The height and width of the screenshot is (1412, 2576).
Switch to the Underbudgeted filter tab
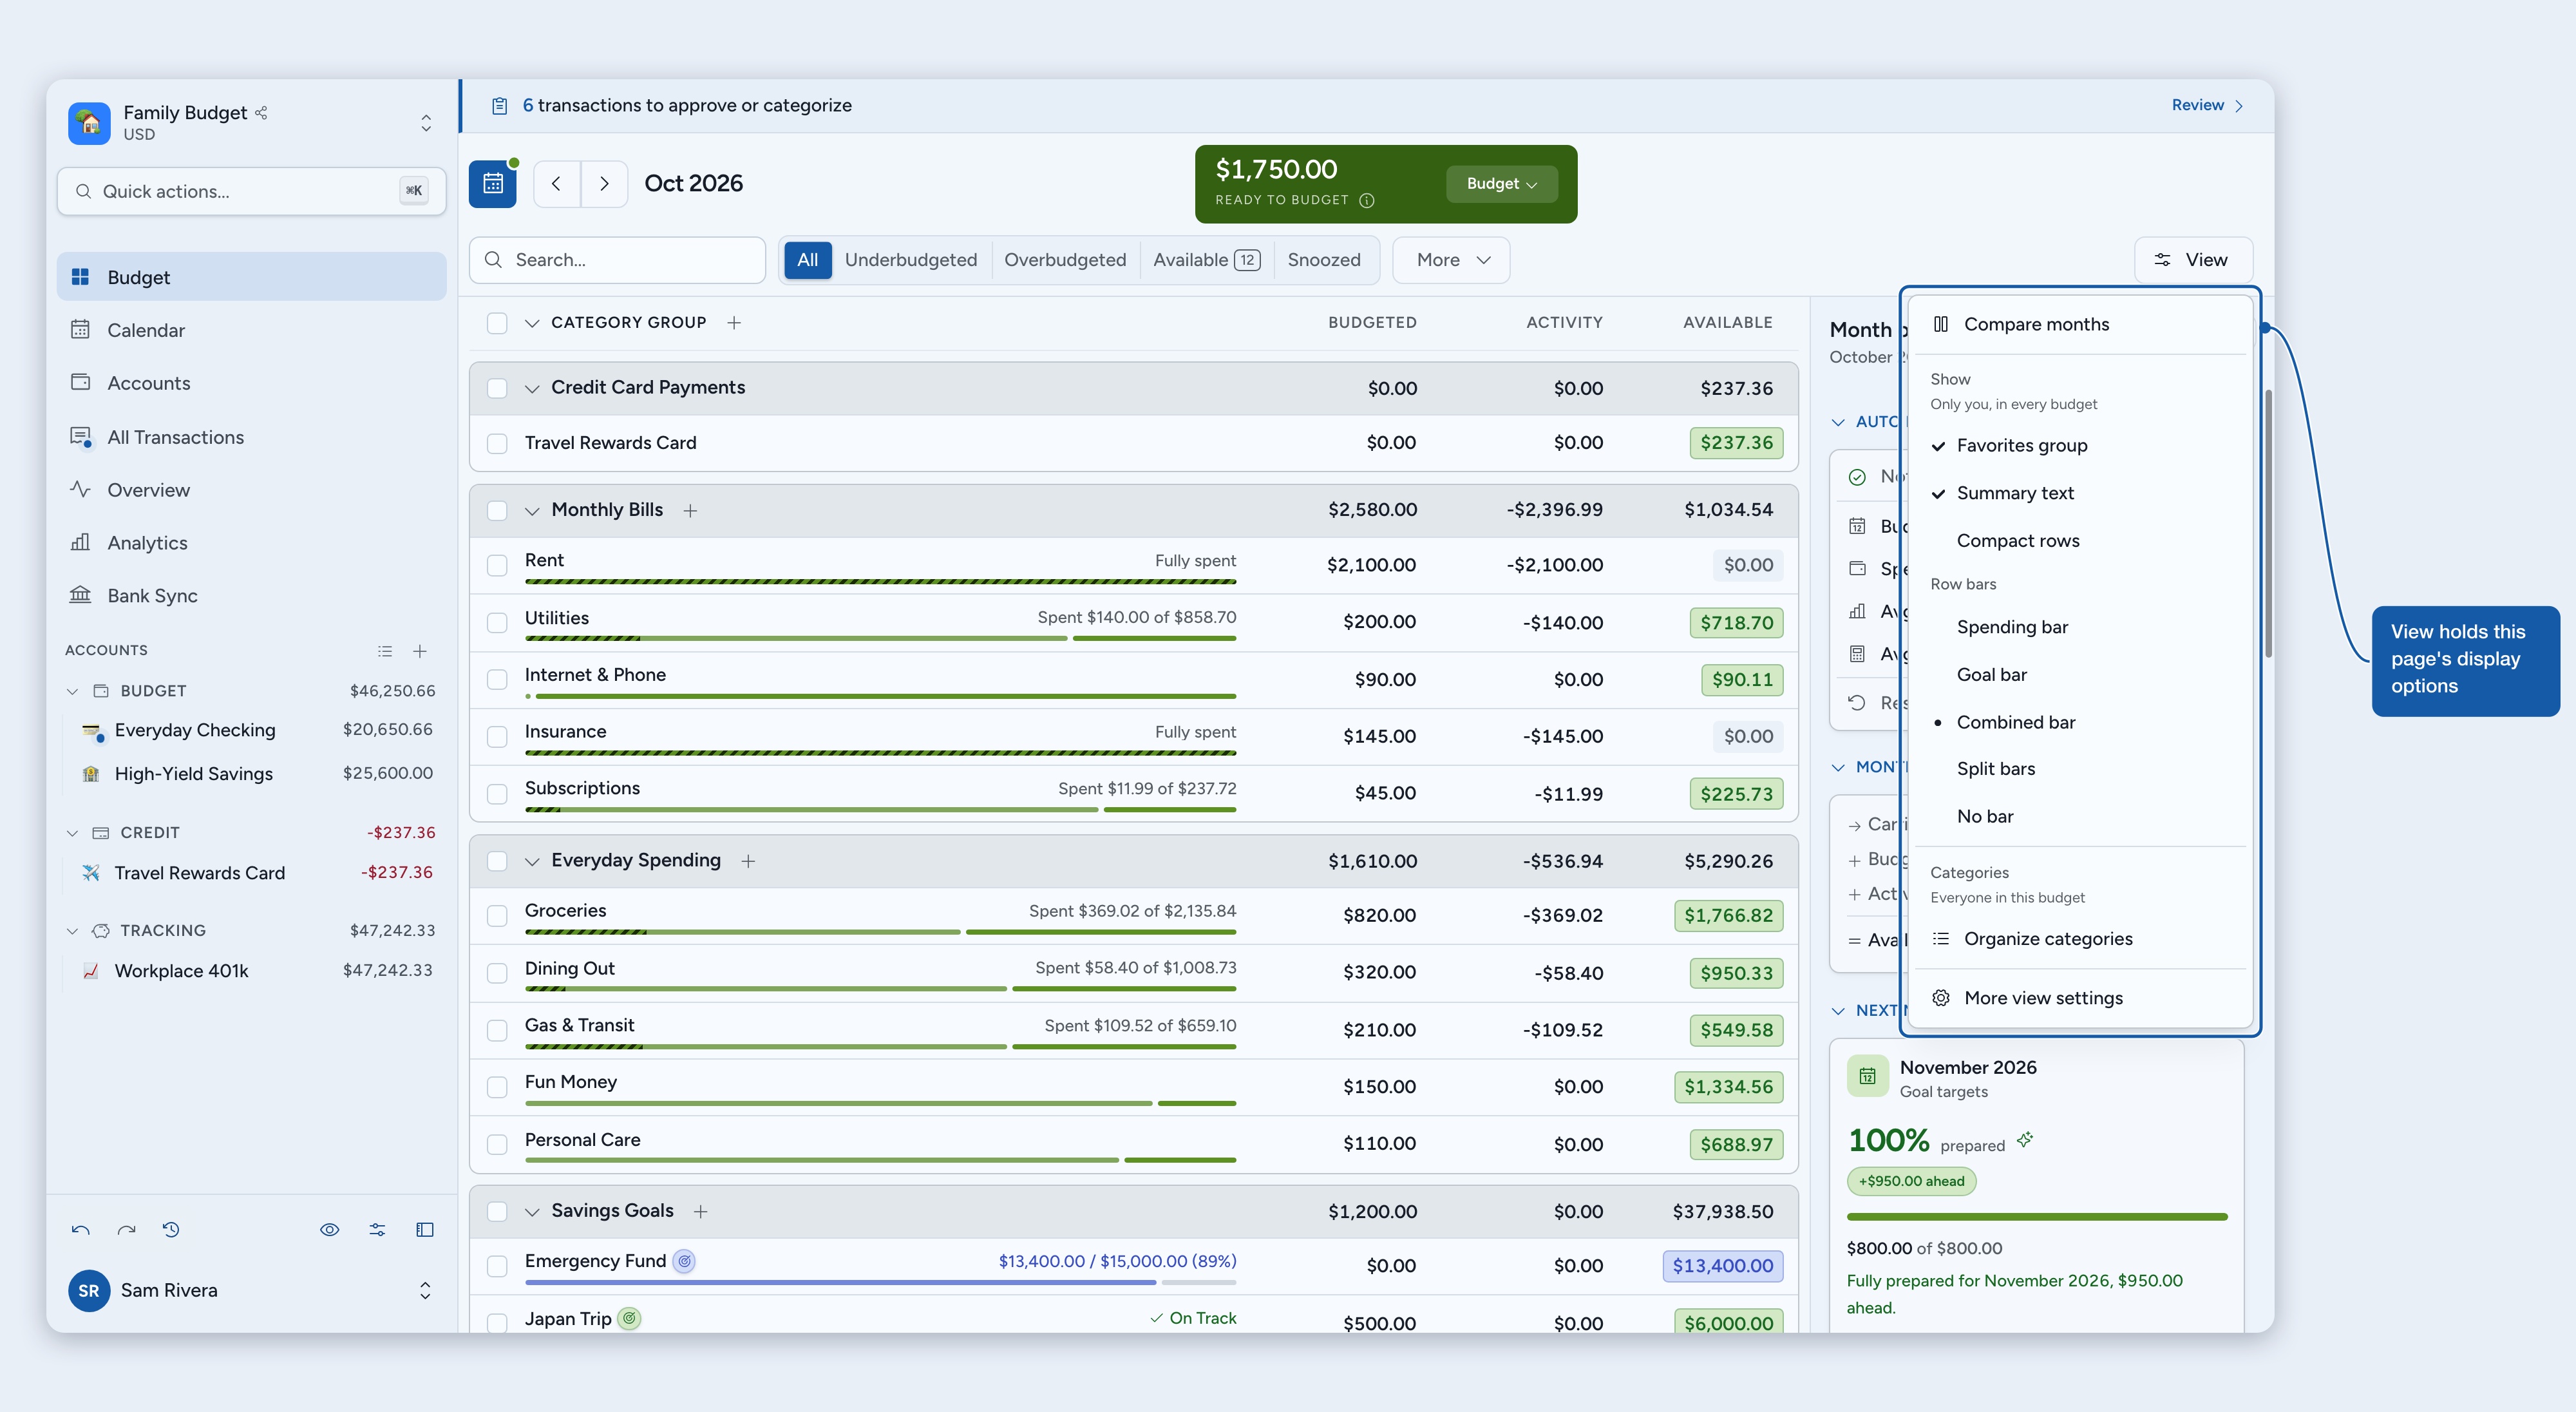[x=910, y=260]
